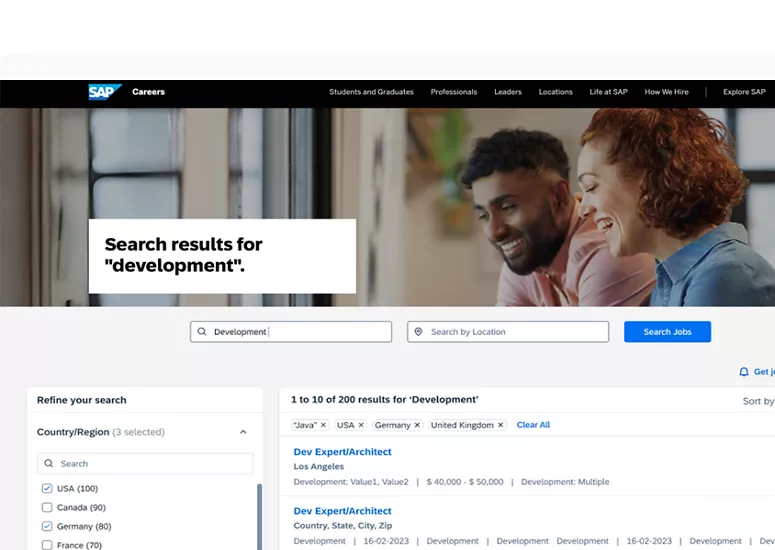The image size is (775, 550).
Task: Click the Search by Location field
Action: 515,332
